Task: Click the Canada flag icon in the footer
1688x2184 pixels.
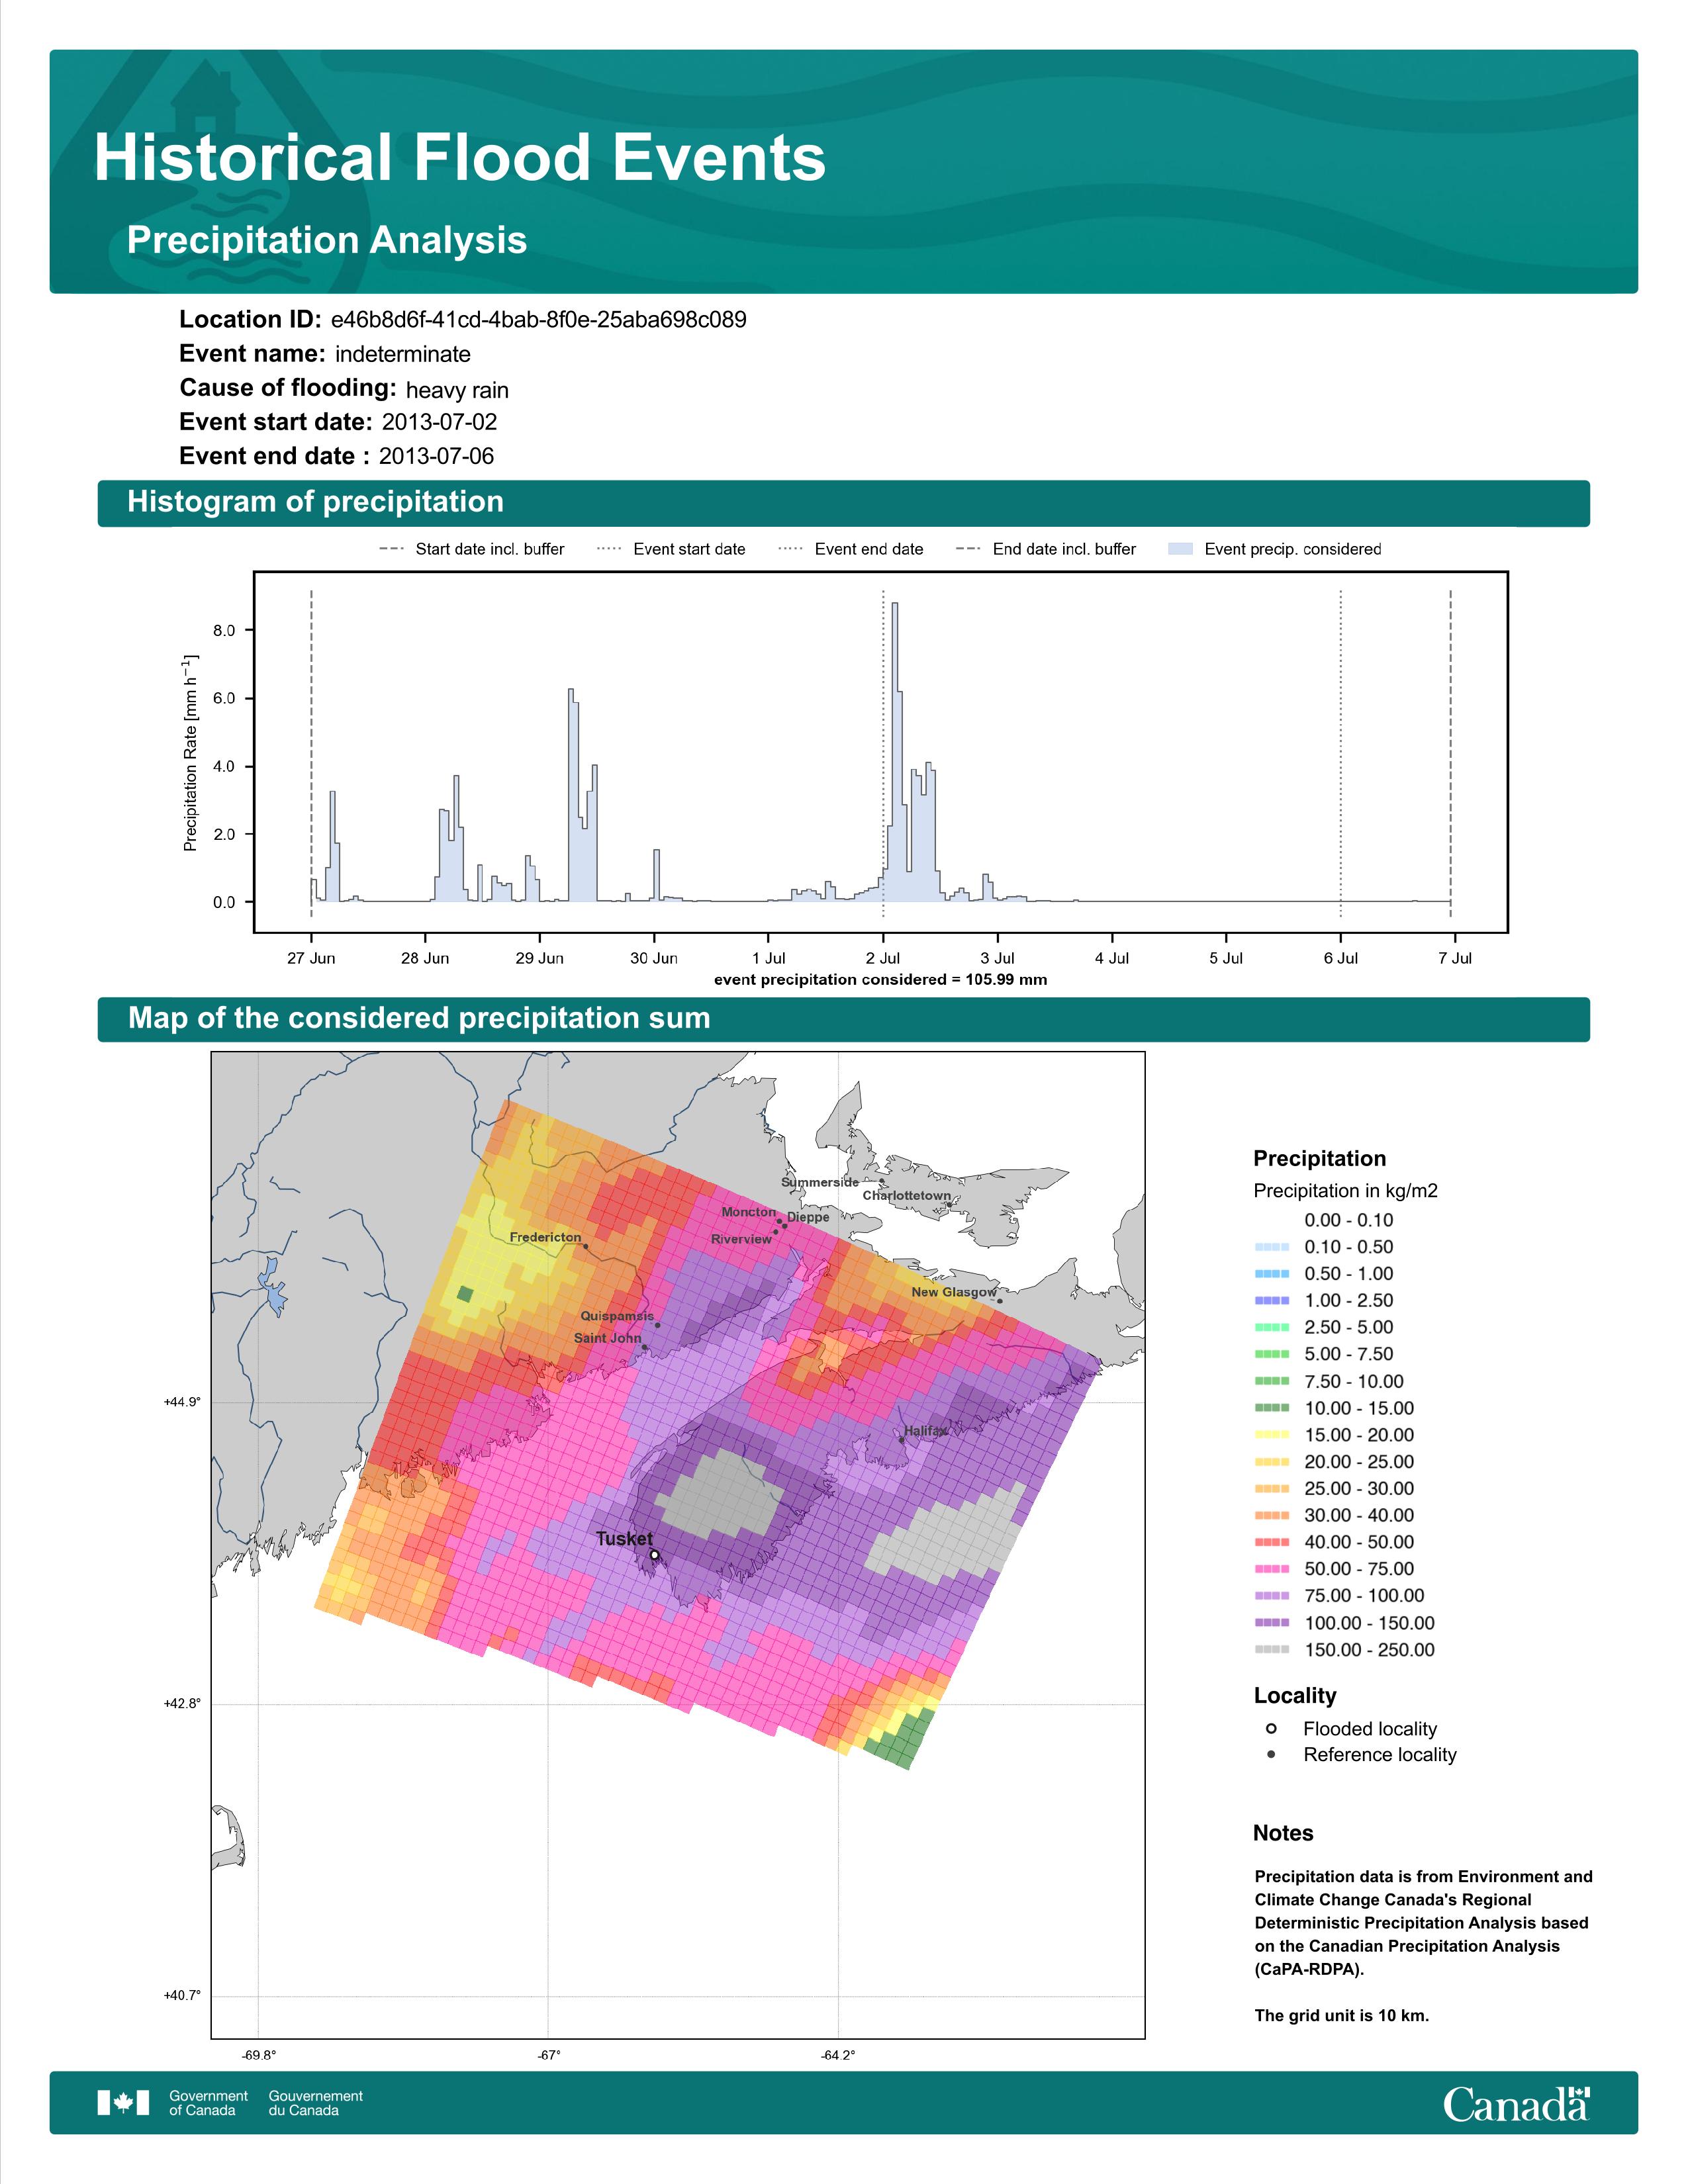Action: (x=123, y=2102)
